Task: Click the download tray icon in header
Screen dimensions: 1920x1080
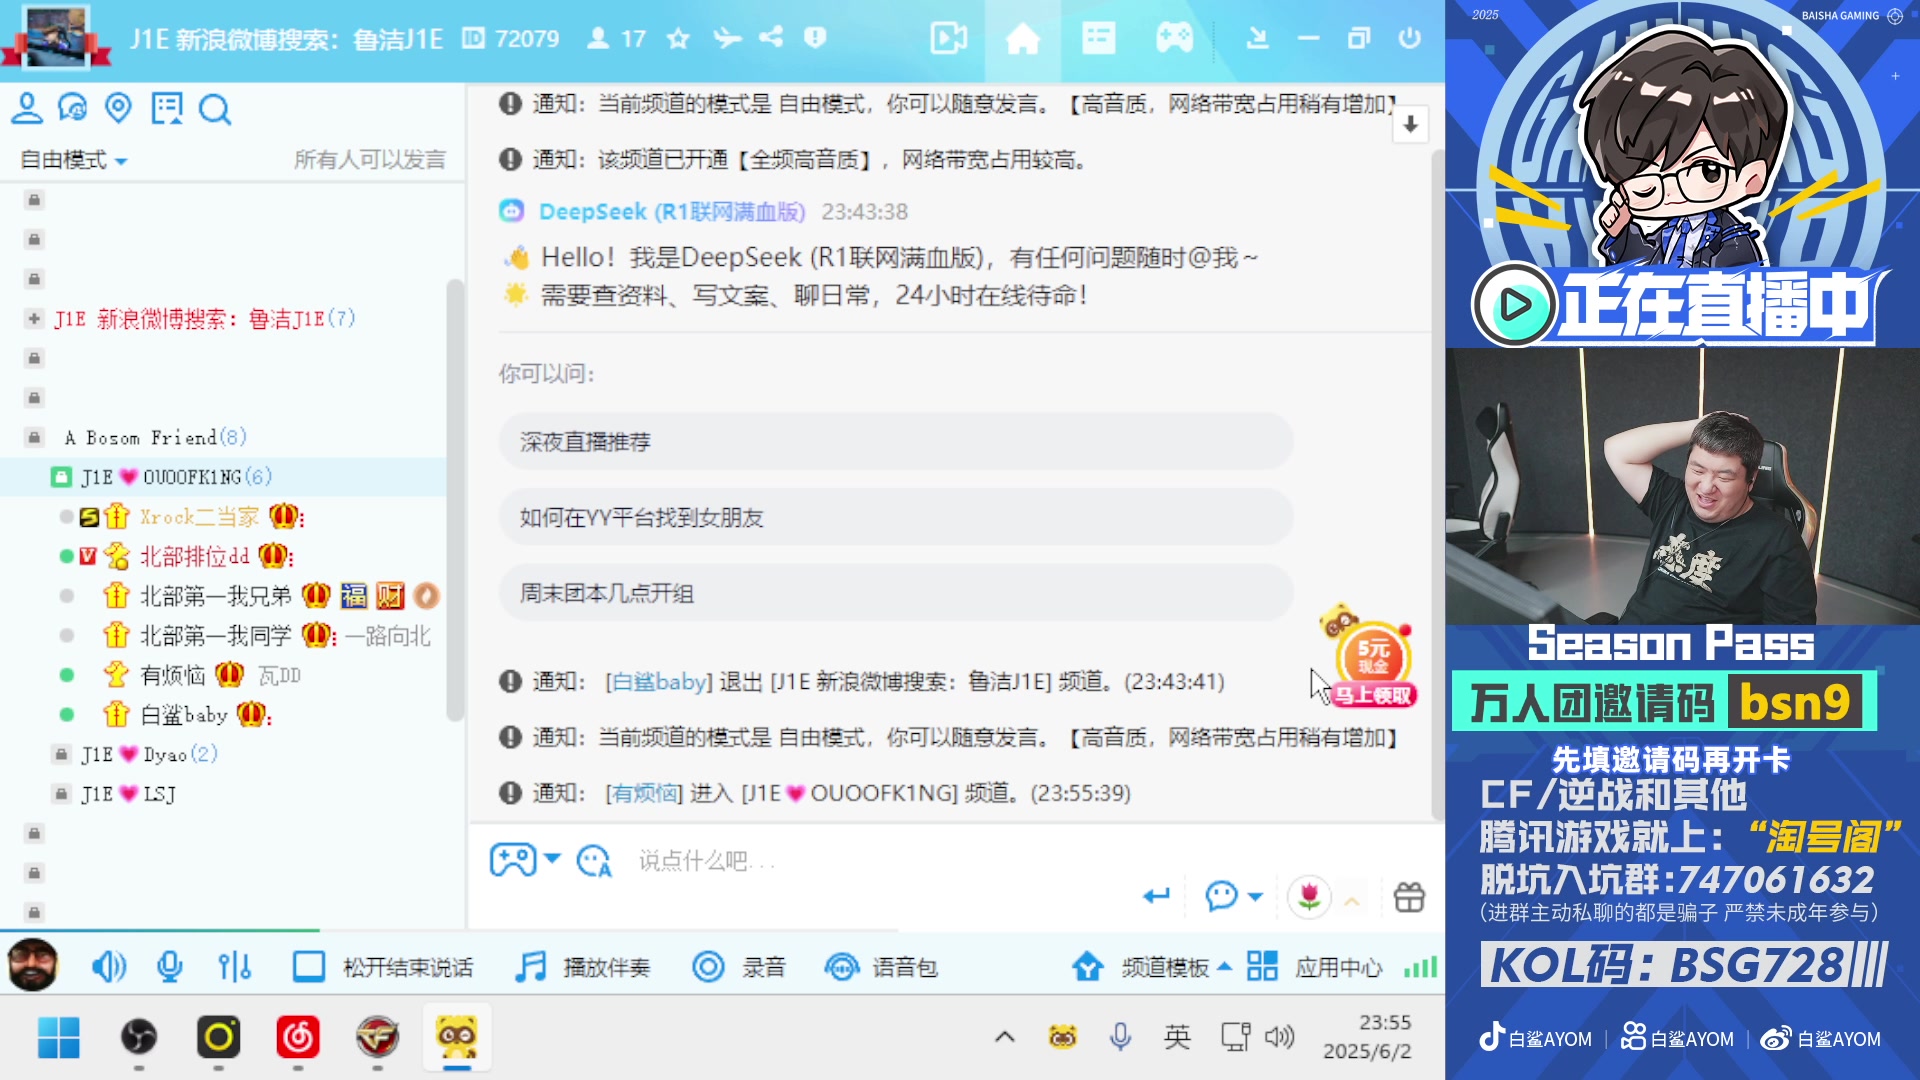Action: (x=1257, y=39)
